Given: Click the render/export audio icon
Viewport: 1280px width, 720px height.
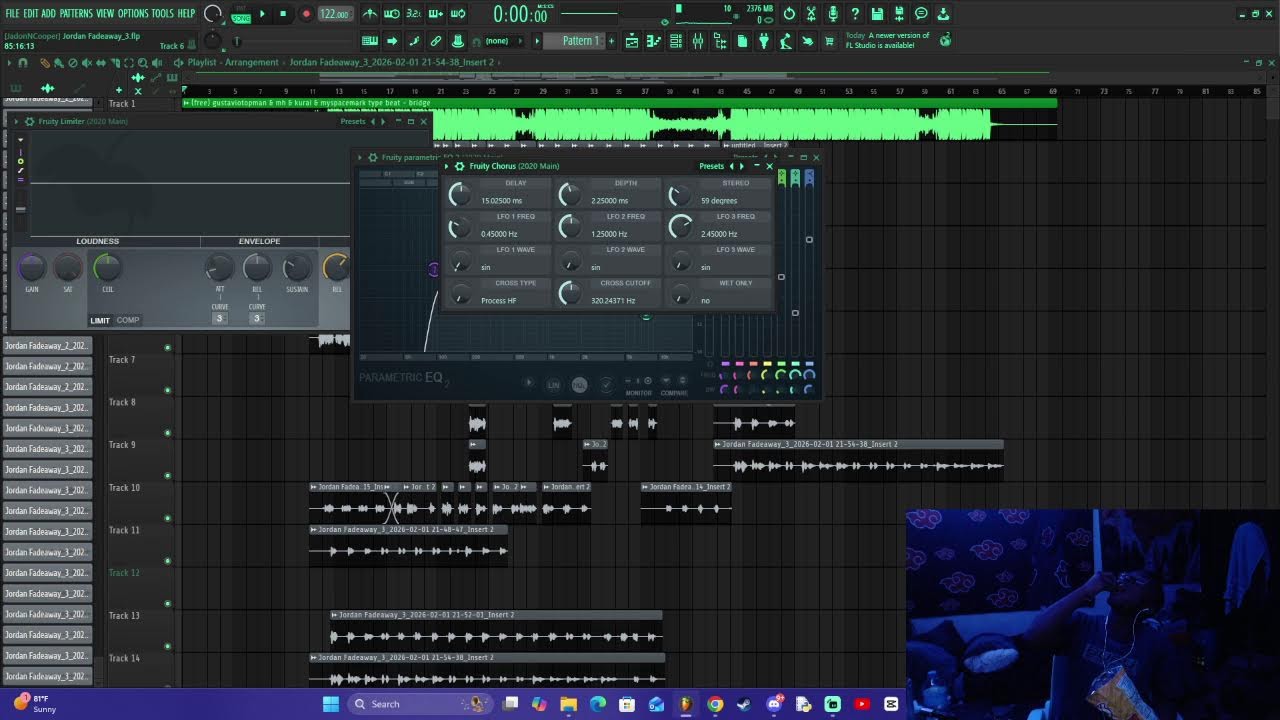Looking at the screenshot, I should (899, 14).
